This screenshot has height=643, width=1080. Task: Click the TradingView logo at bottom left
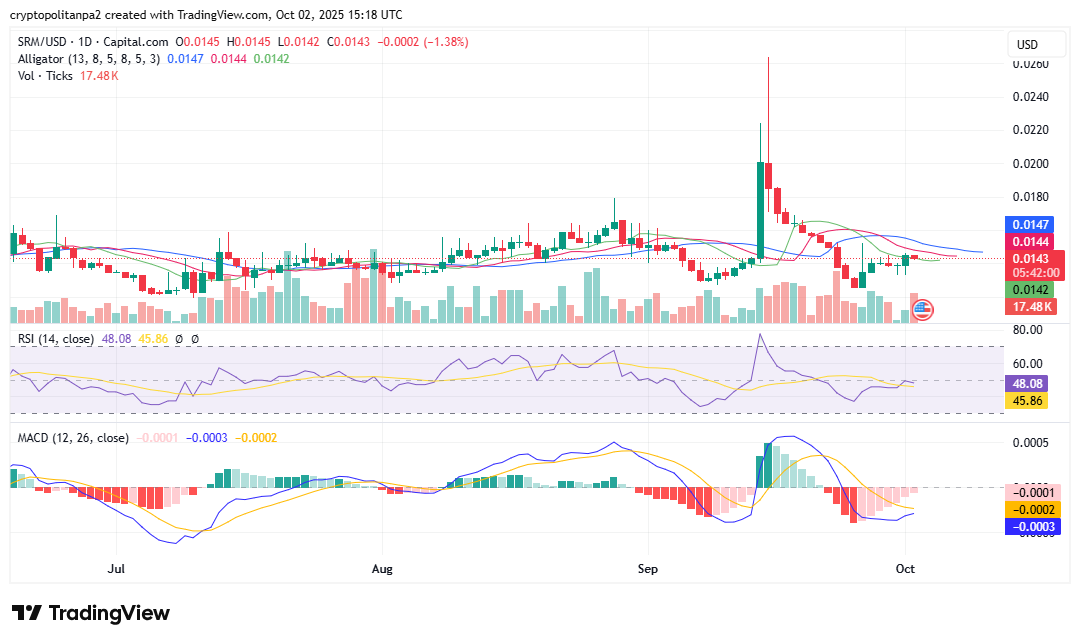point(91,613)
